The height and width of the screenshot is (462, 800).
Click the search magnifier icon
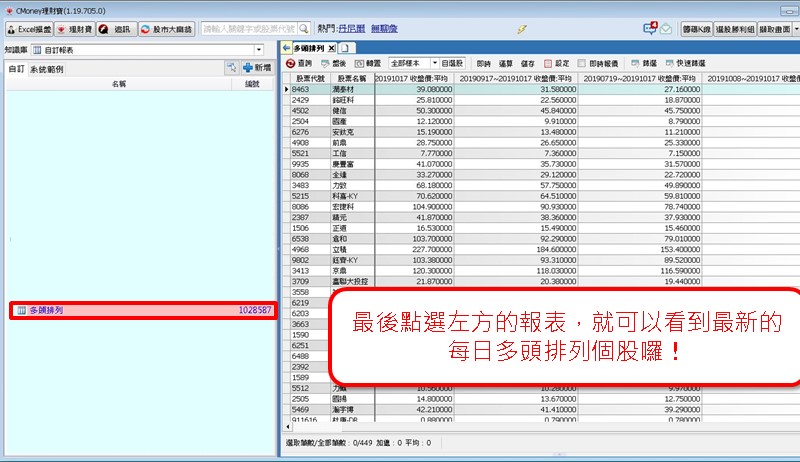(x=305, y=29)
